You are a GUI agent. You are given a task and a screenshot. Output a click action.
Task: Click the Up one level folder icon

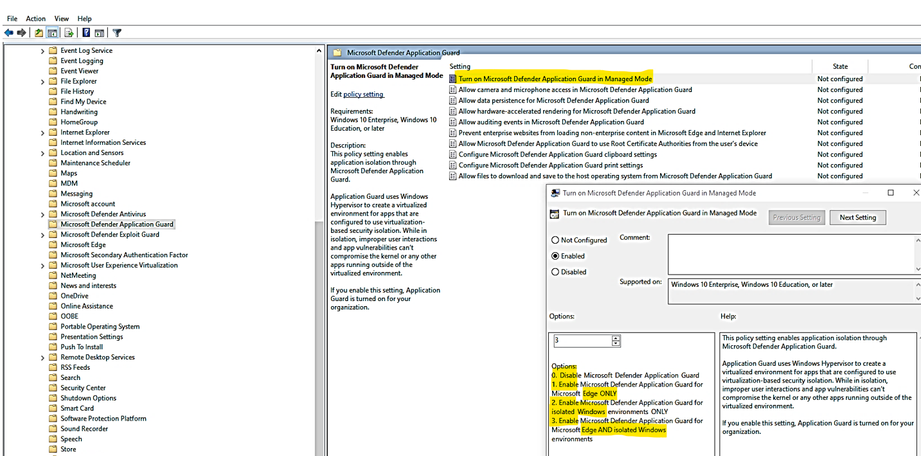pos(39,33)
